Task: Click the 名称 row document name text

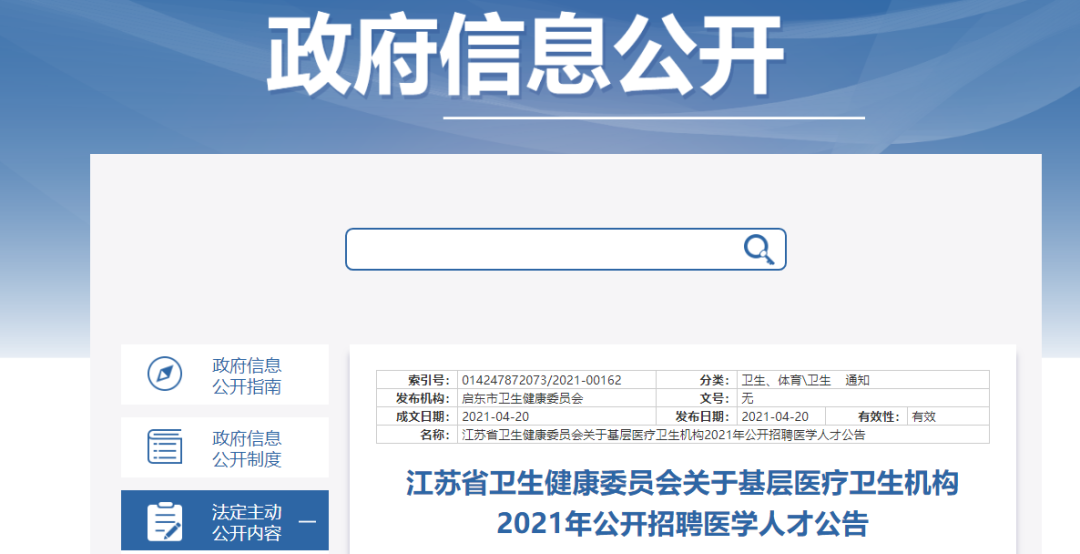Action: (x=662, y=435)
